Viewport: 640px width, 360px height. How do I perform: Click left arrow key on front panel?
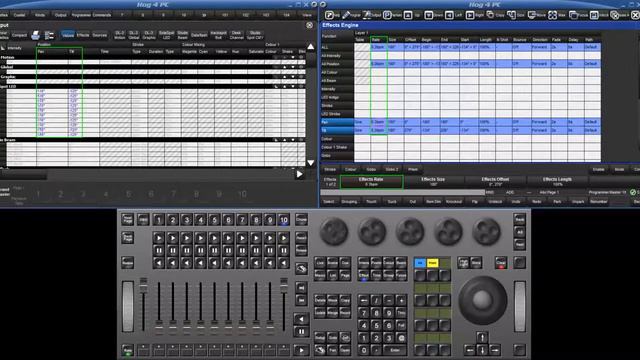469,350
